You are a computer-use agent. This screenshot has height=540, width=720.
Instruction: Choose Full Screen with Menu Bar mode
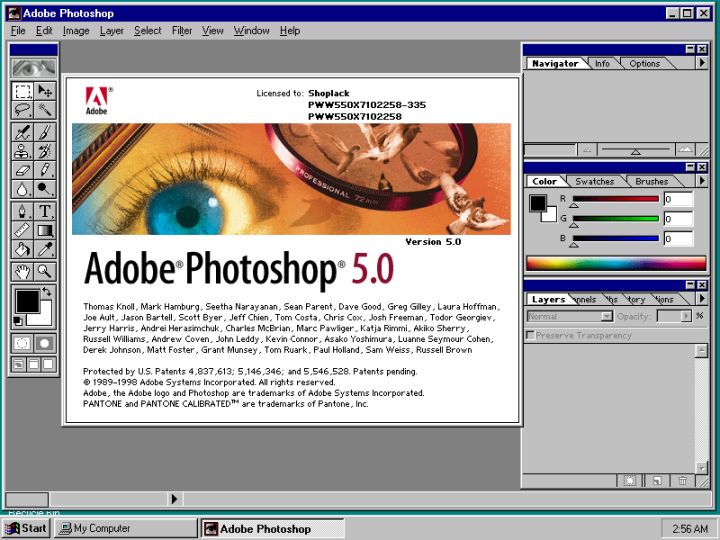pos(34,365)
